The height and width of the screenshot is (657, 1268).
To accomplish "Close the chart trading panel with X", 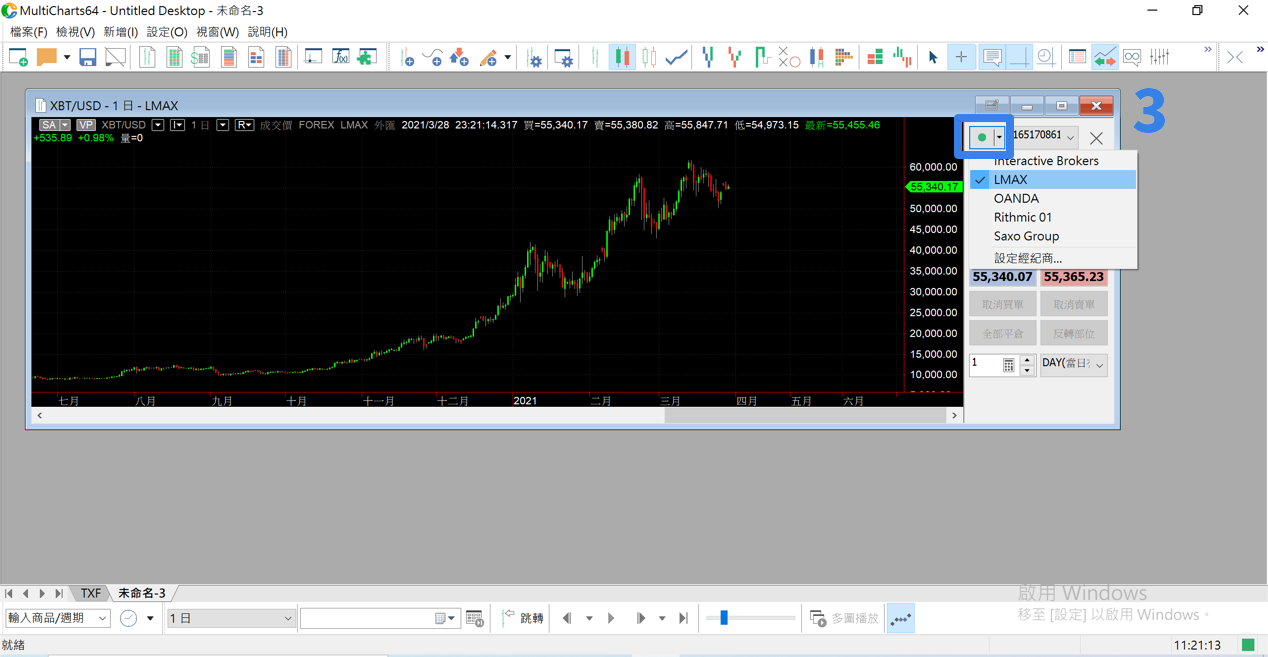I will [1097, 138].
